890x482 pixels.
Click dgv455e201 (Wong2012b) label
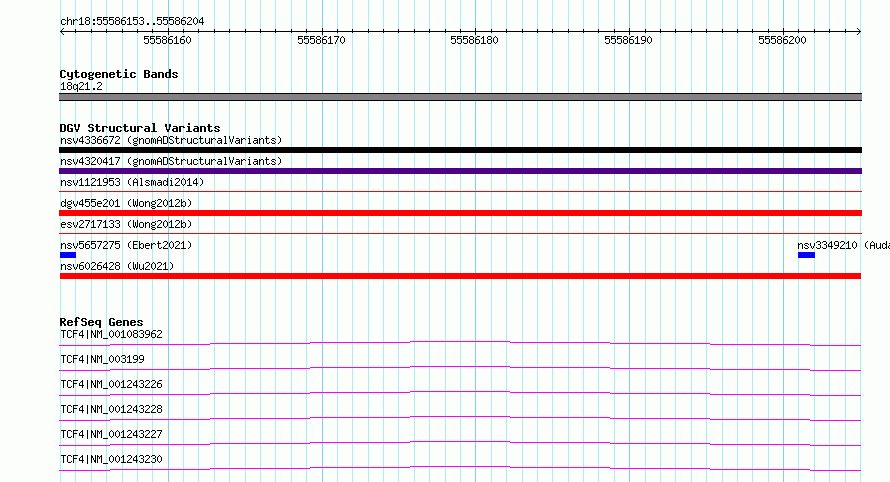click(126, 203)
